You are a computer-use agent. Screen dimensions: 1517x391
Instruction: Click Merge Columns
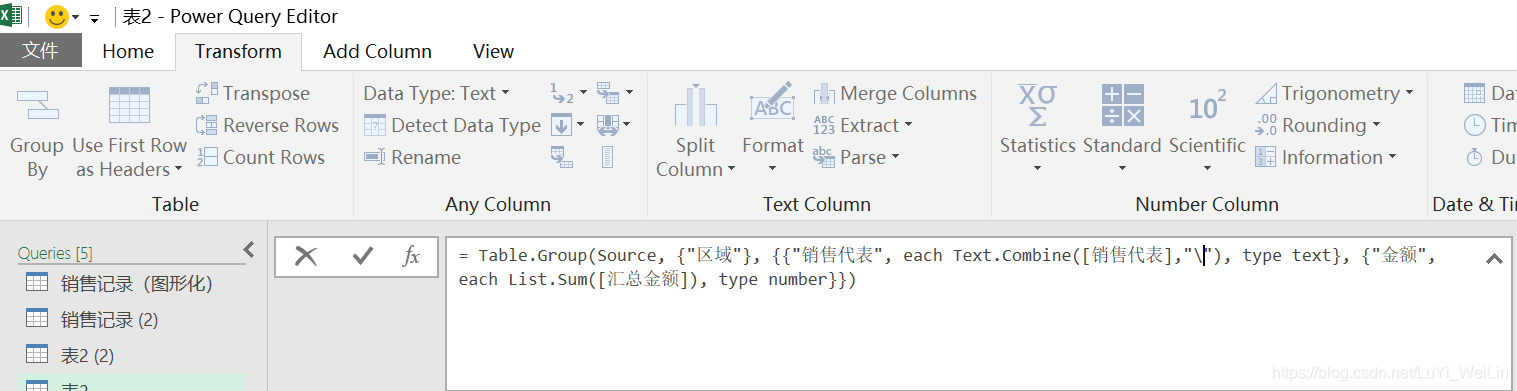point(895,93)
